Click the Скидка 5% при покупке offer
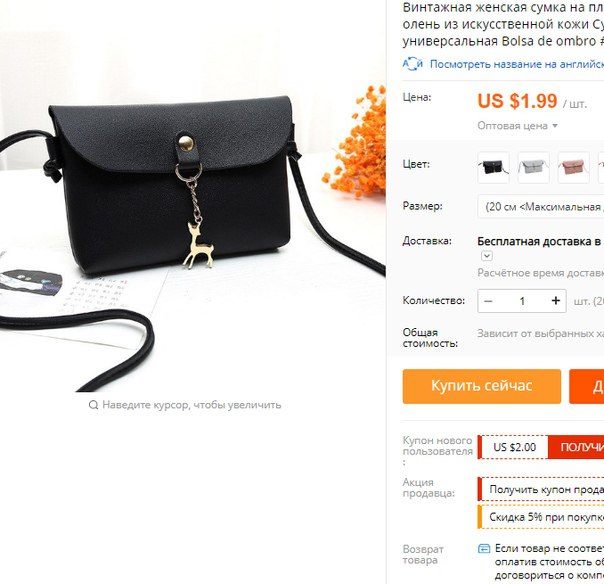604x584 pixels. click(x=541, y=517)
